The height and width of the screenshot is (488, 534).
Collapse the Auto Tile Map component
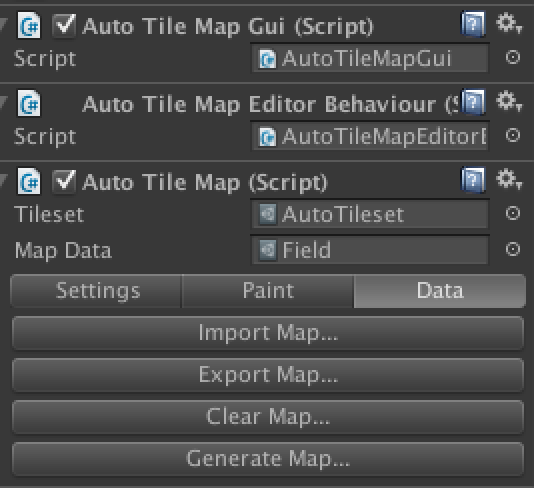tap(3, 180)
